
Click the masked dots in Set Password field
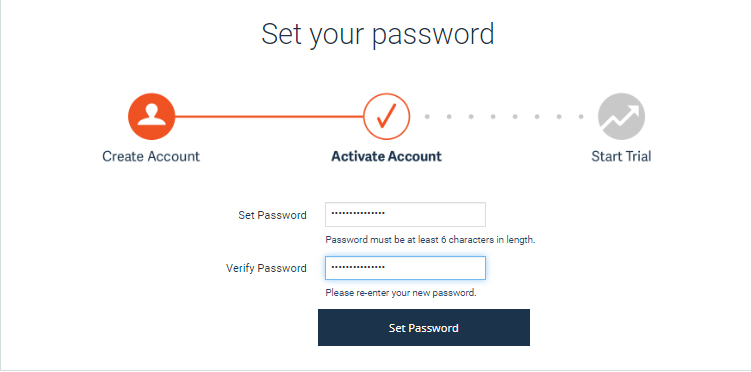click(x=358, y=214)
